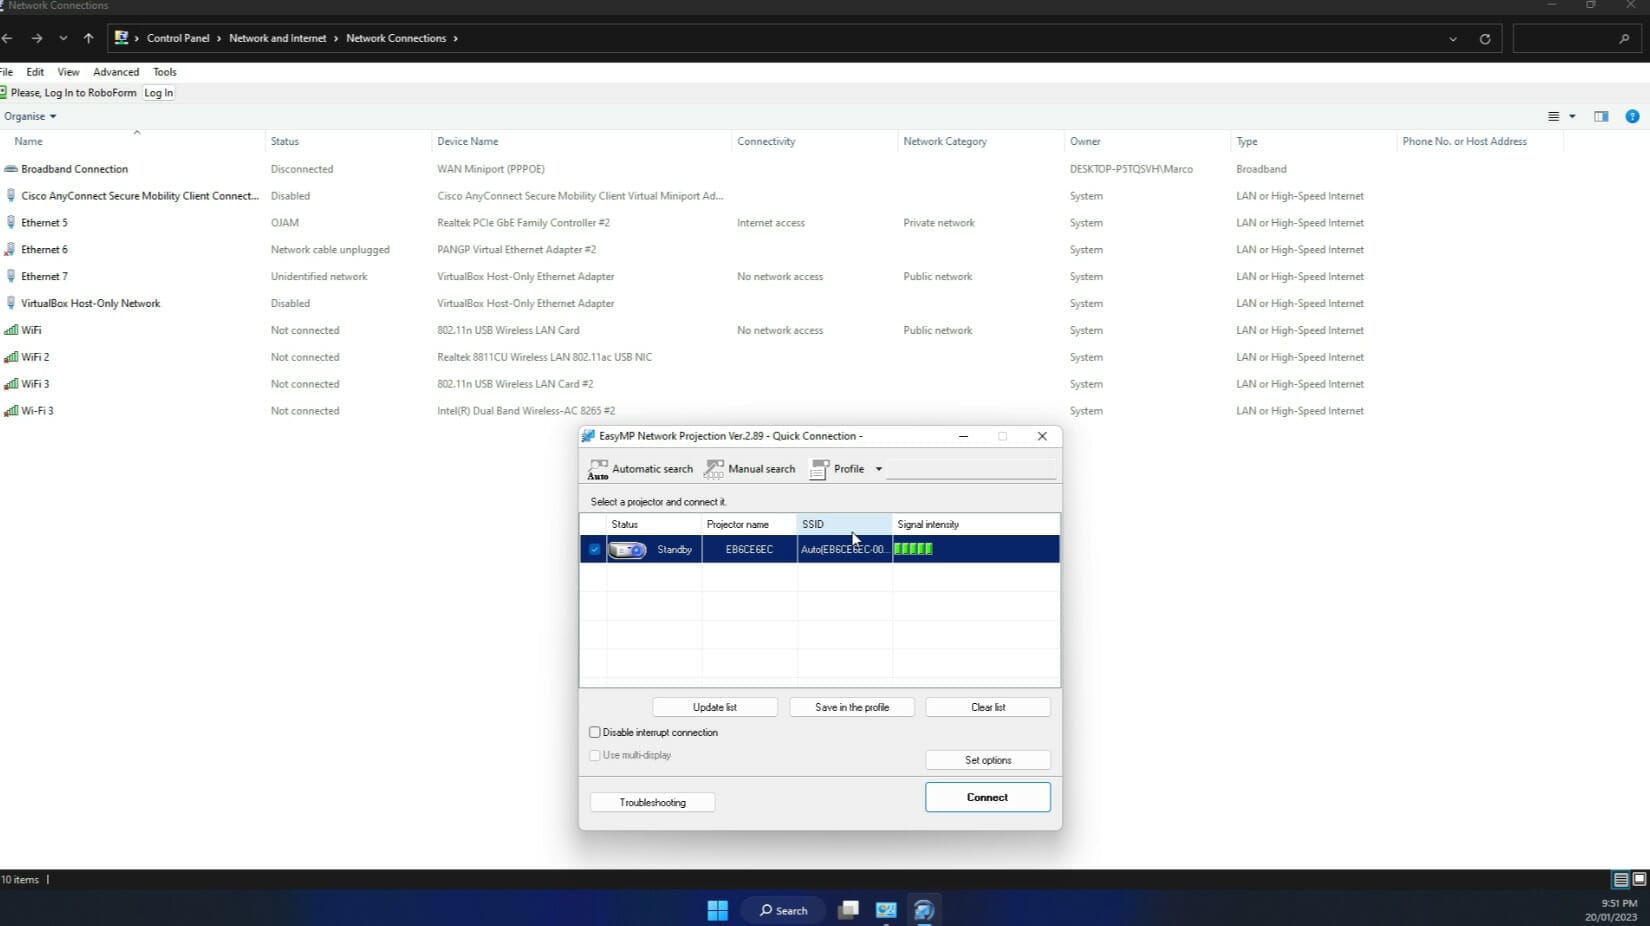Enable Disable interrupt connection option
The width and height of the screenshot is (1650, 926).
pyautogui.click(x=595, y=732)
